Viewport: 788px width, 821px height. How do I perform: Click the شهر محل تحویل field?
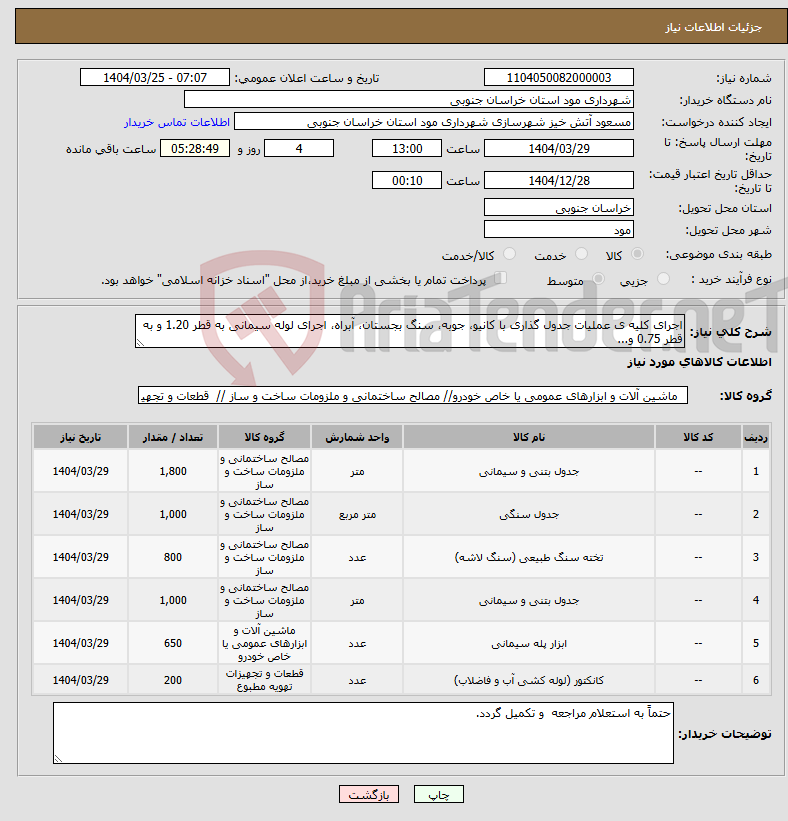click(x=559, y=229)
